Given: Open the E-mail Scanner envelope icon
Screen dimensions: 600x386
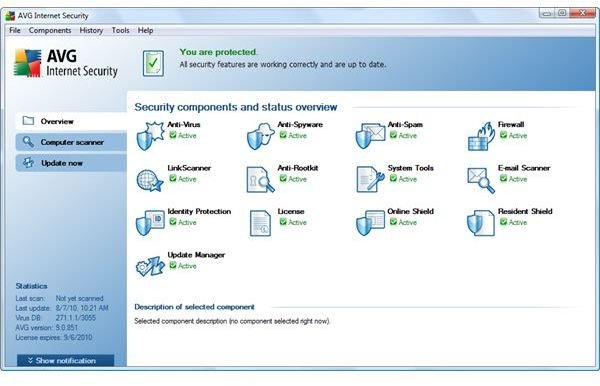Looking at the screenshot, I should click(x=481, y=180).
